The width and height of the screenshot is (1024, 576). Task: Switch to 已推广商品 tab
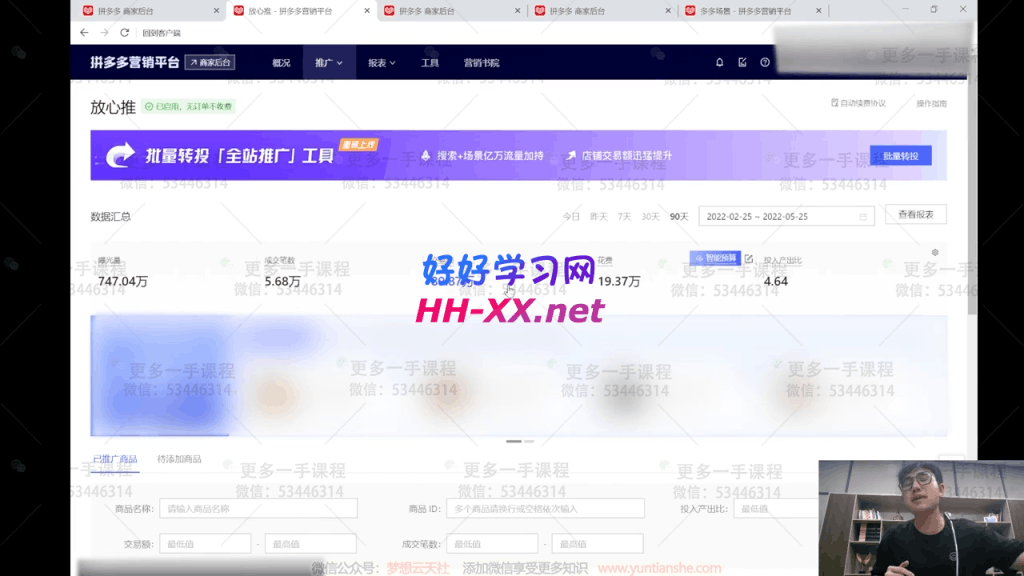point(115,459)
